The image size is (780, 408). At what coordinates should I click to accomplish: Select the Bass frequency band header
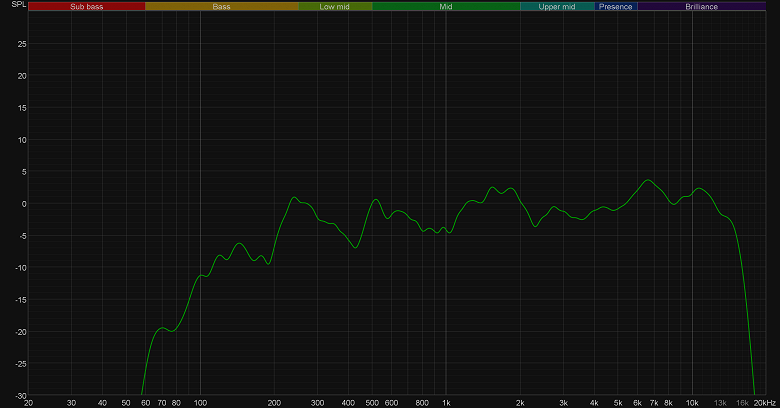pyautogui.click(x=222, y=6)
